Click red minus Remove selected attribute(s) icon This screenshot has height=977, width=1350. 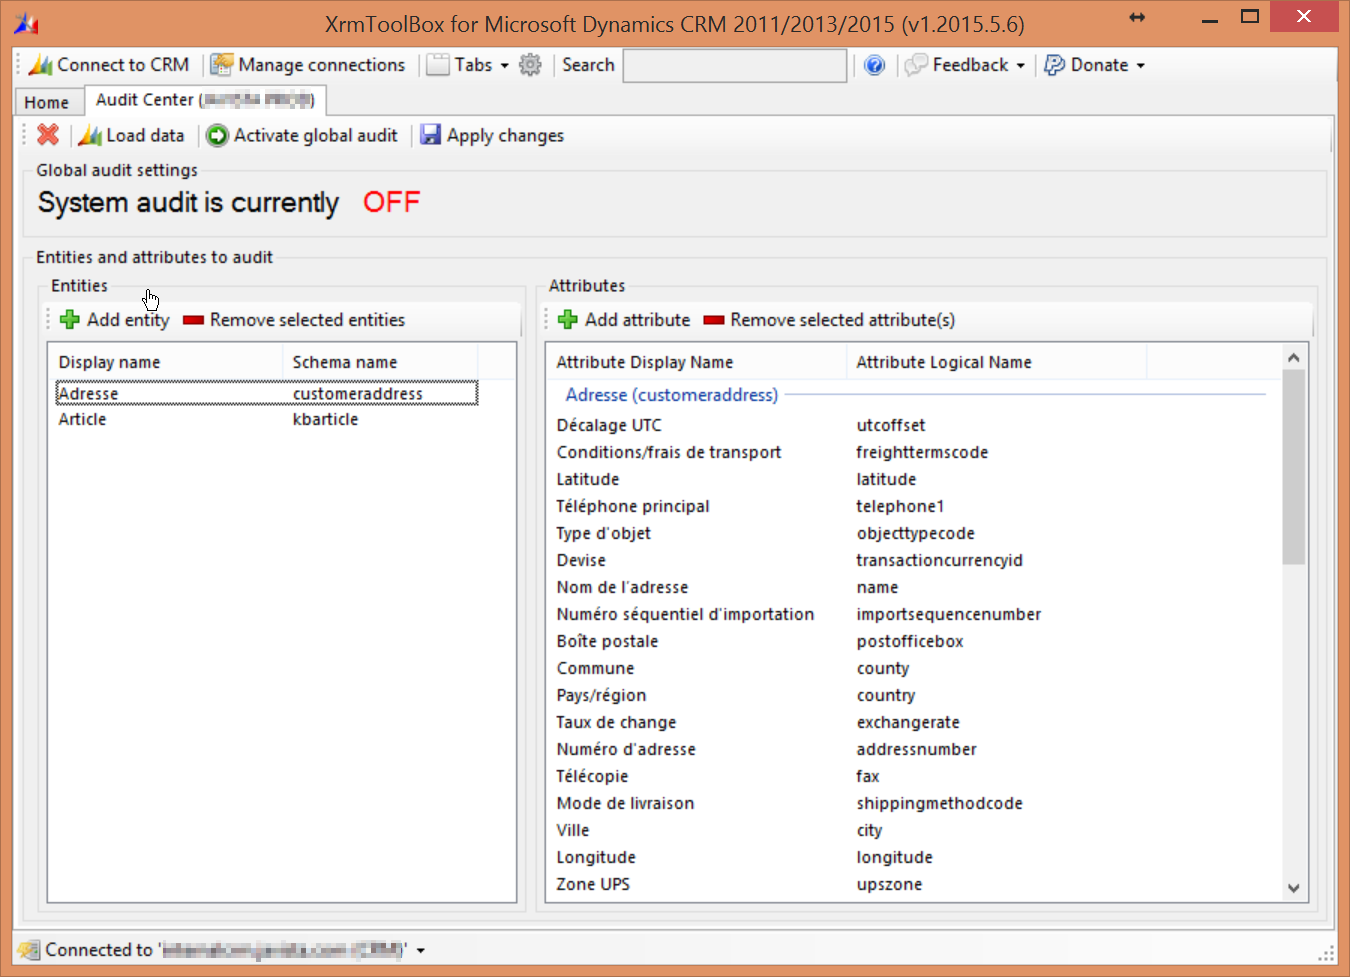(x=714, y=320)
